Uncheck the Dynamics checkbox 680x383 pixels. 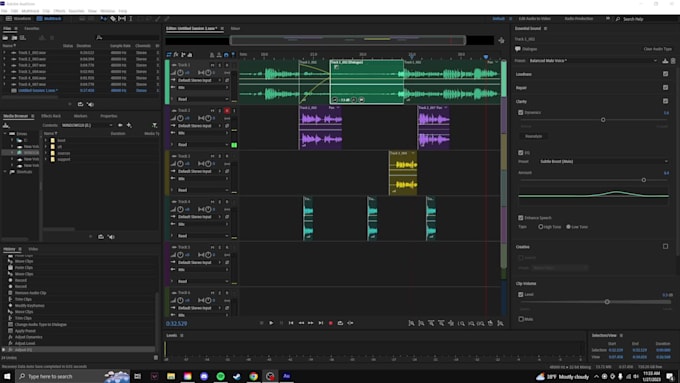coord(520,112)
